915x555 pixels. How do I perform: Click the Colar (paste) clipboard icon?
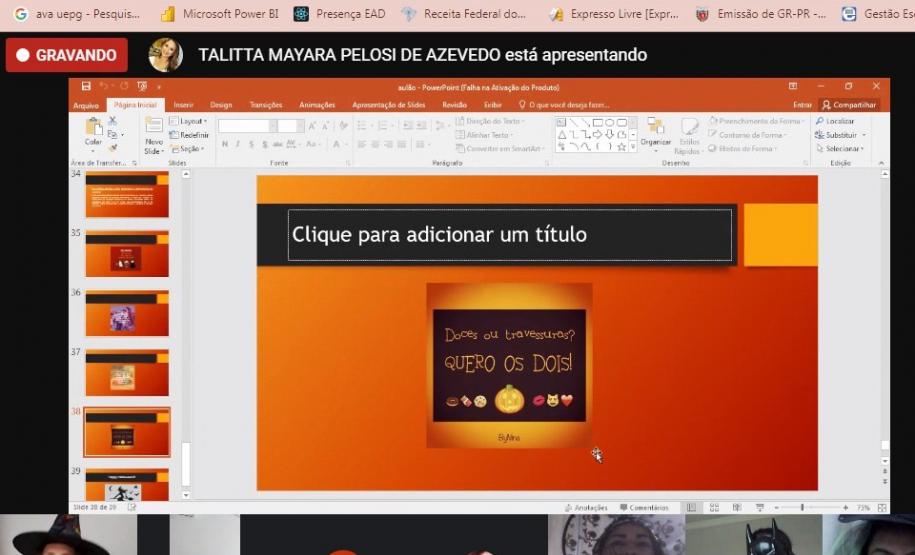(x=93, y=130)
